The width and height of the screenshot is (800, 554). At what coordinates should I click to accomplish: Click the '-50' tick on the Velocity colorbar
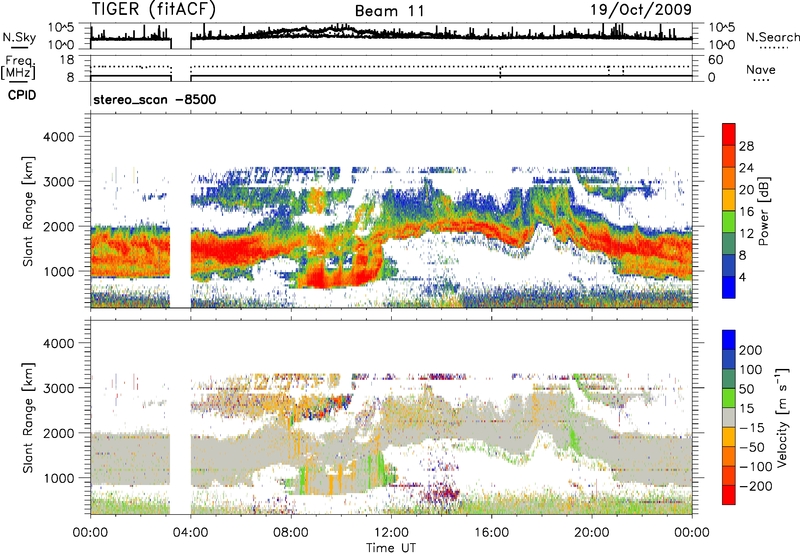pos(752,447)
